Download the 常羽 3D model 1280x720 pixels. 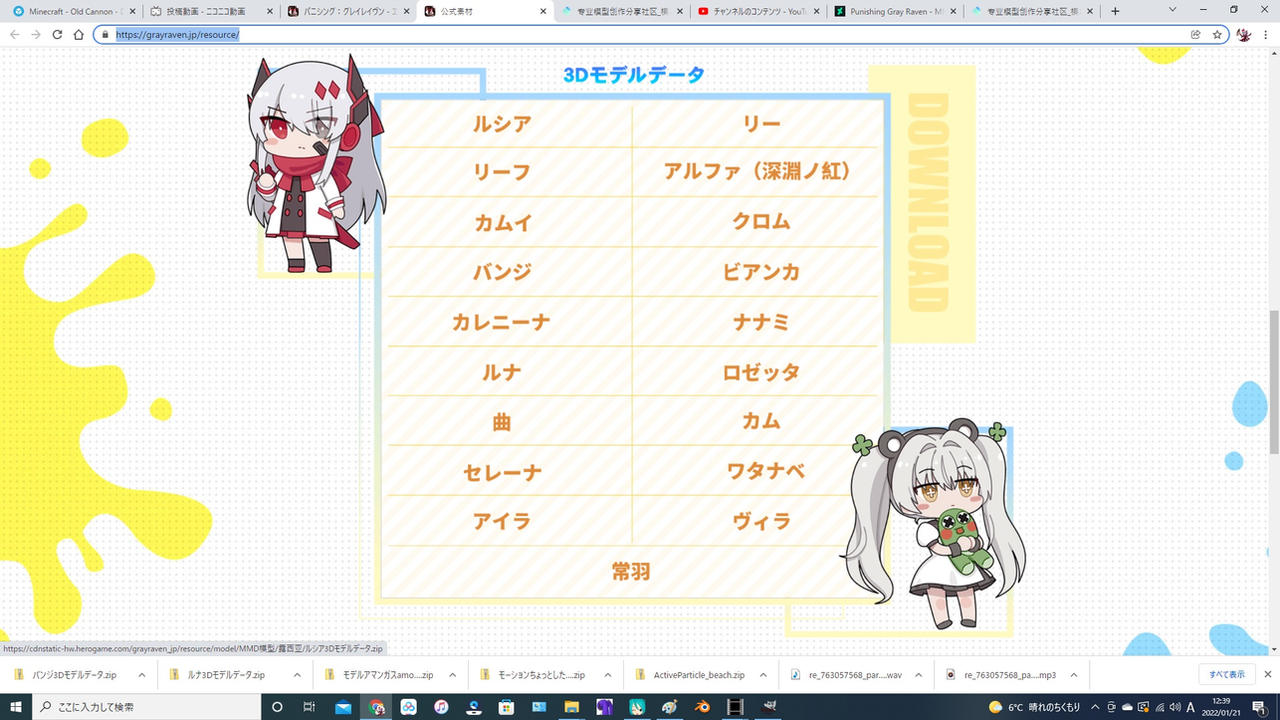(632, 571)
